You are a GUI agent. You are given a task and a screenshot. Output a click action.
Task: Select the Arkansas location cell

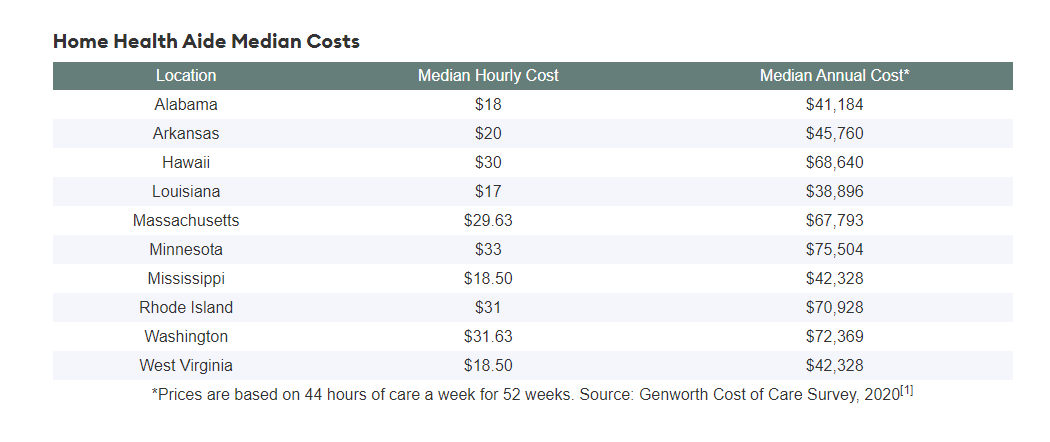(x=186, y=133)
